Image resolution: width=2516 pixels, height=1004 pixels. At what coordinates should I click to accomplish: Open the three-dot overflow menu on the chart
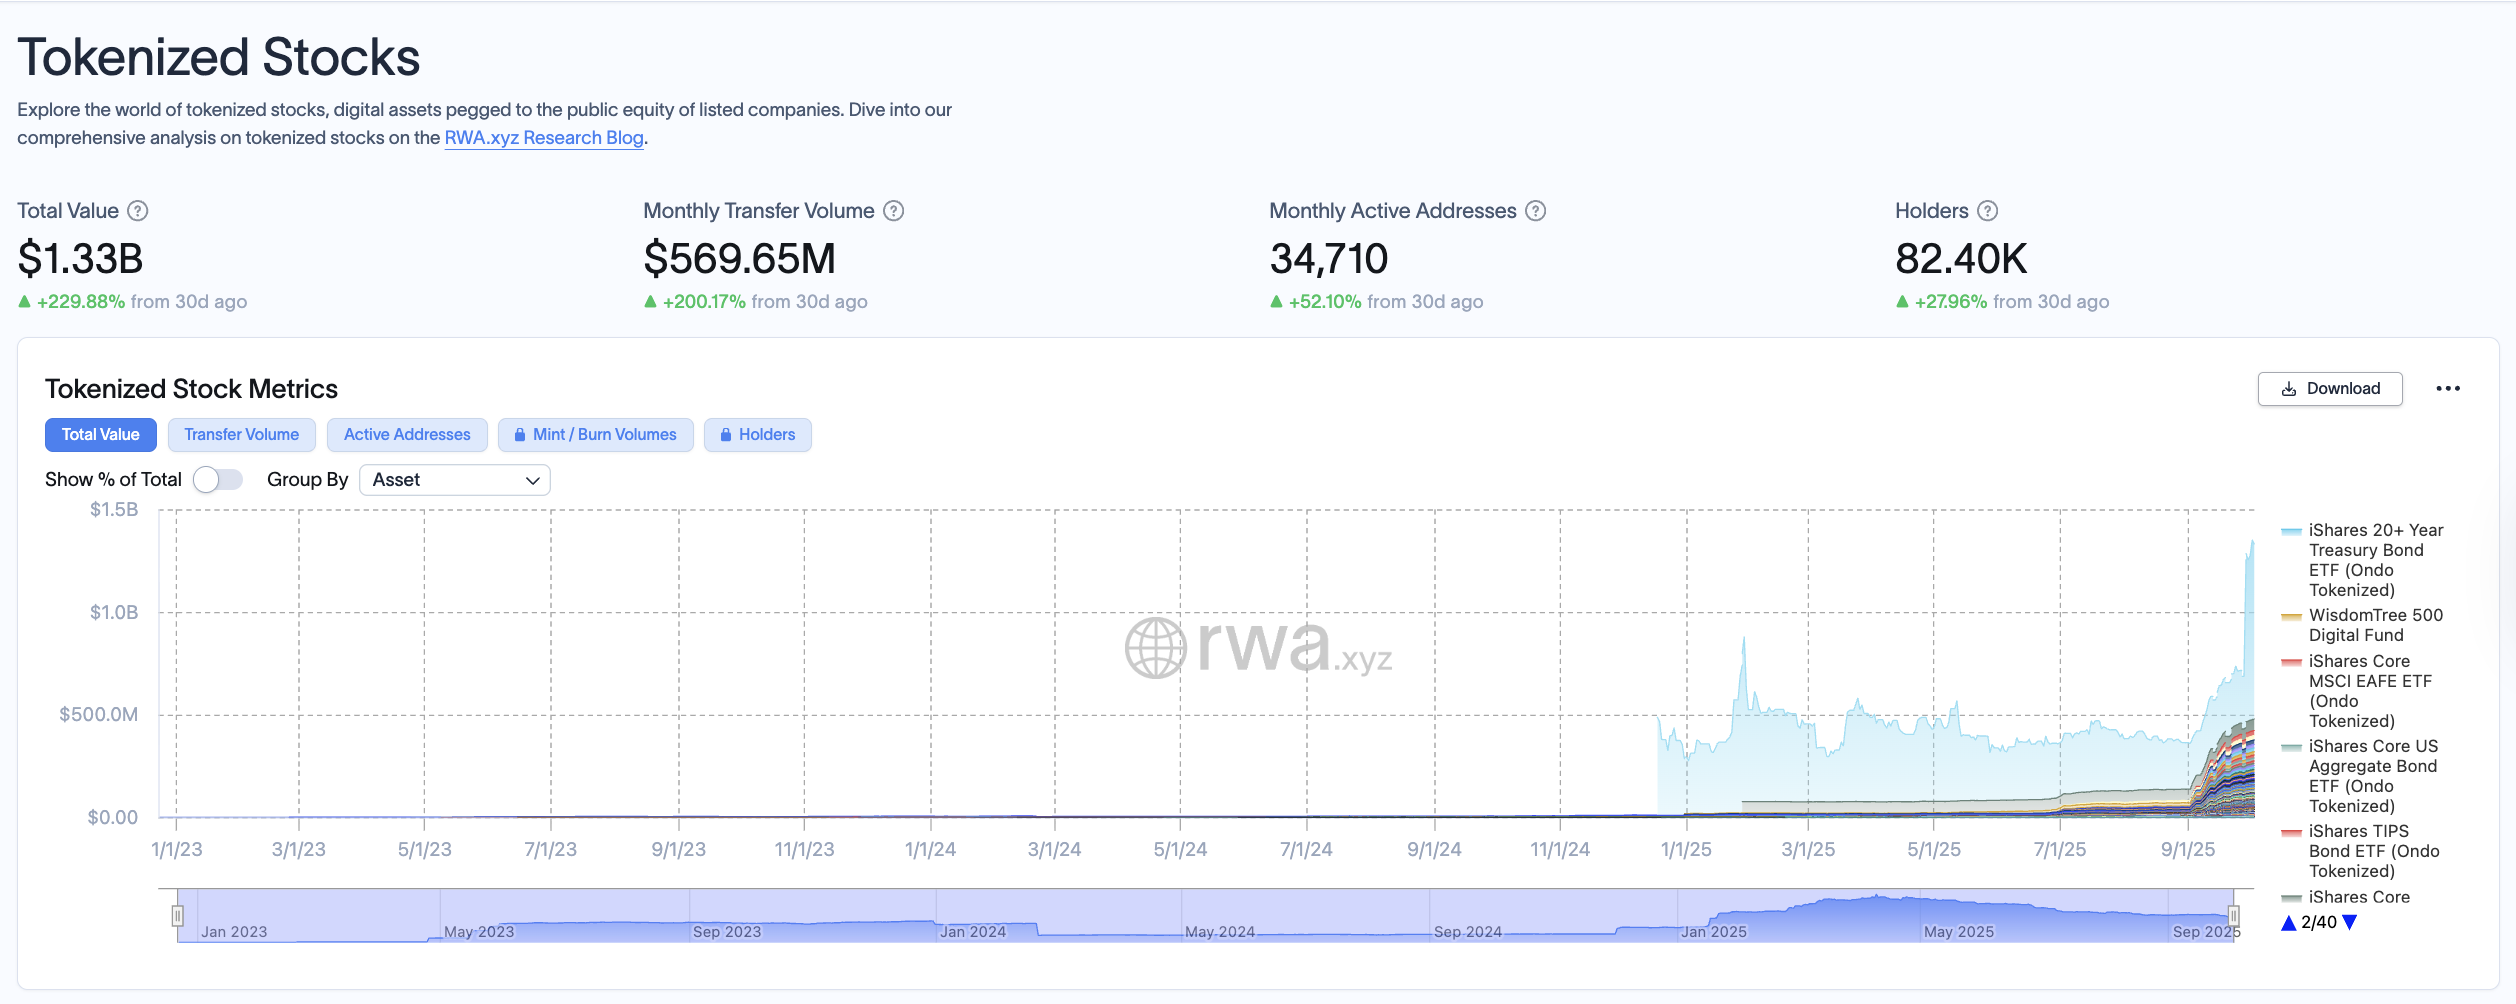click(x=2449, y=388)
